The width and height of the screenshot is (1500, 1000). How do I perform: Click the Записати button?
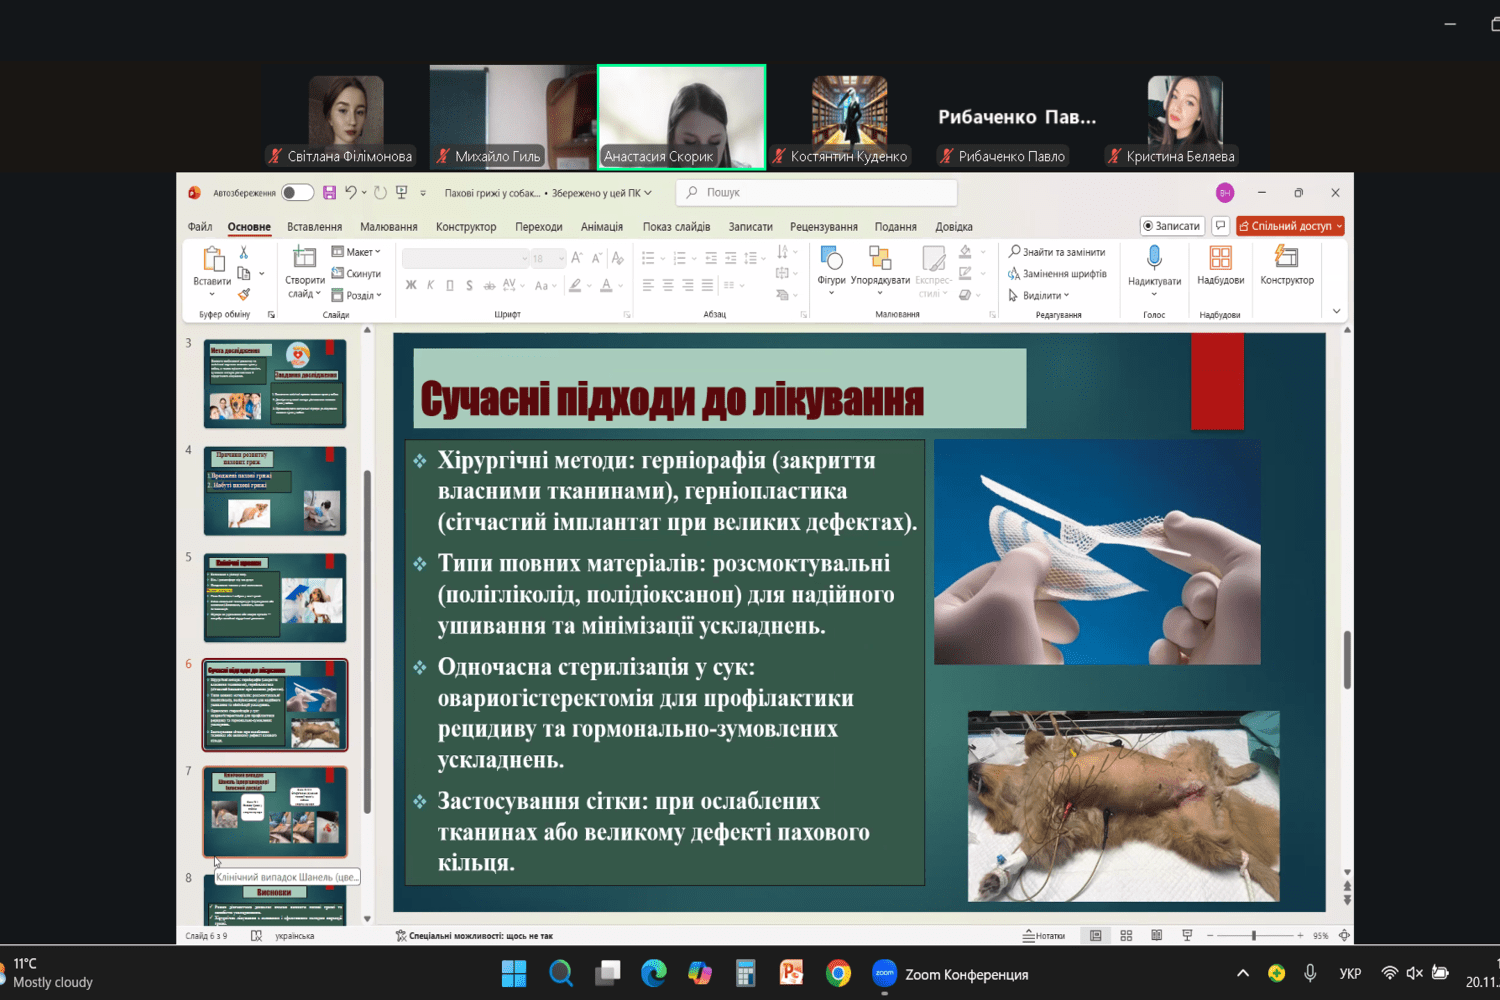tap(1172, 226)
